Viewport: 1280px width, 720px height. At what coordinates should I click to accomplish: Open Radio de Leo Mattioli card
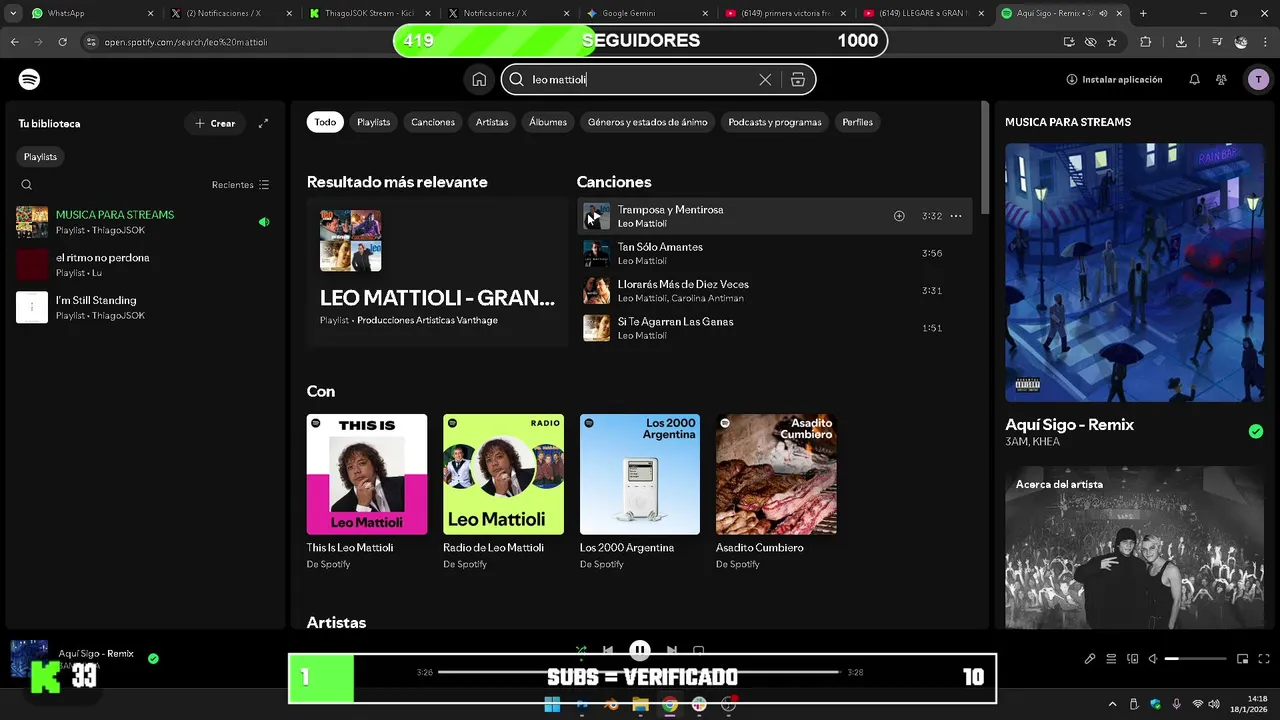click(x=503, y=492)
